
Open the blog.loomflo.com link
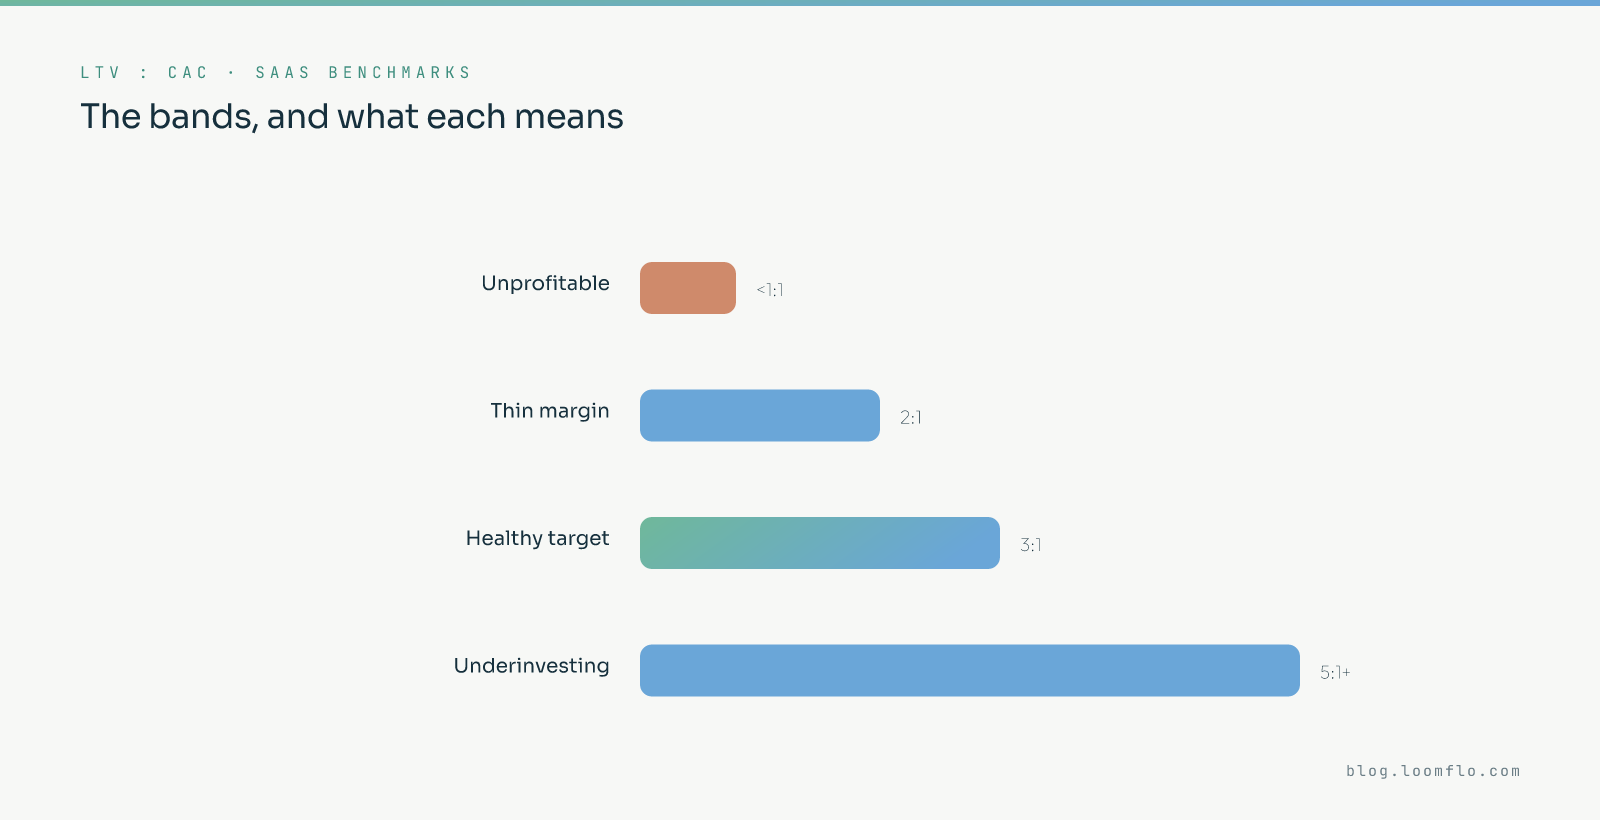(x=1433, y=771)
